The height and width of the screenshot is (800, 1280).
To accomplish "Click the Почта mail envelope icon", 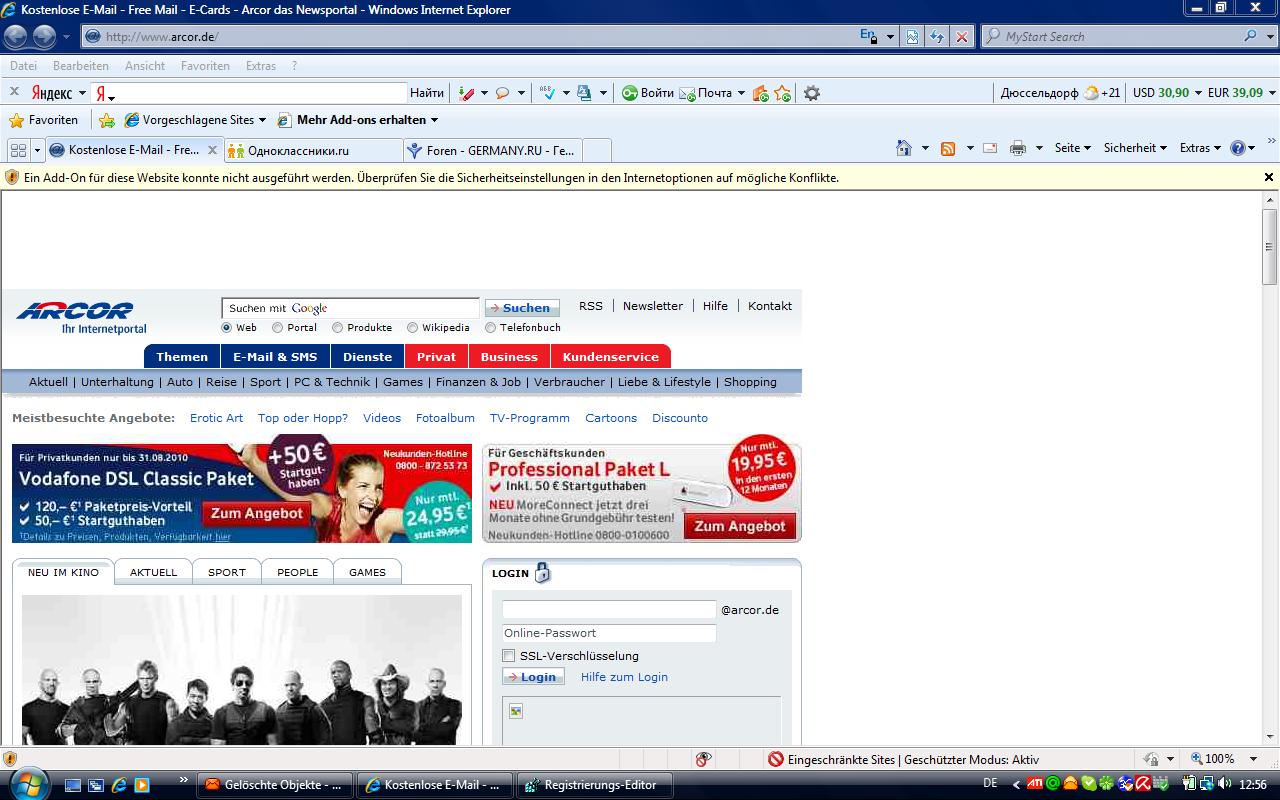I will coord(687,93).
